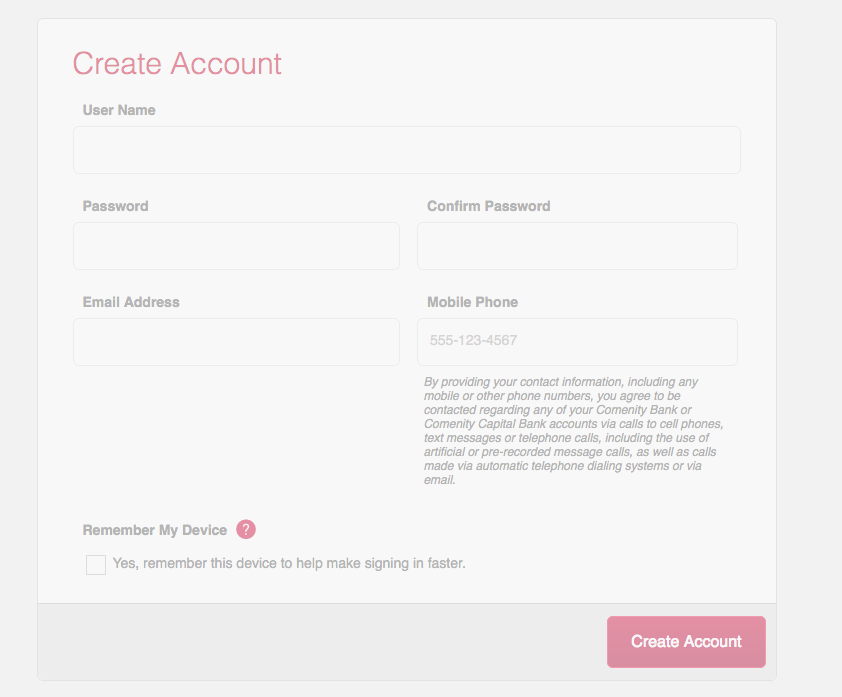
Task: Focus the User Name text field
Action: pos(407,150)
